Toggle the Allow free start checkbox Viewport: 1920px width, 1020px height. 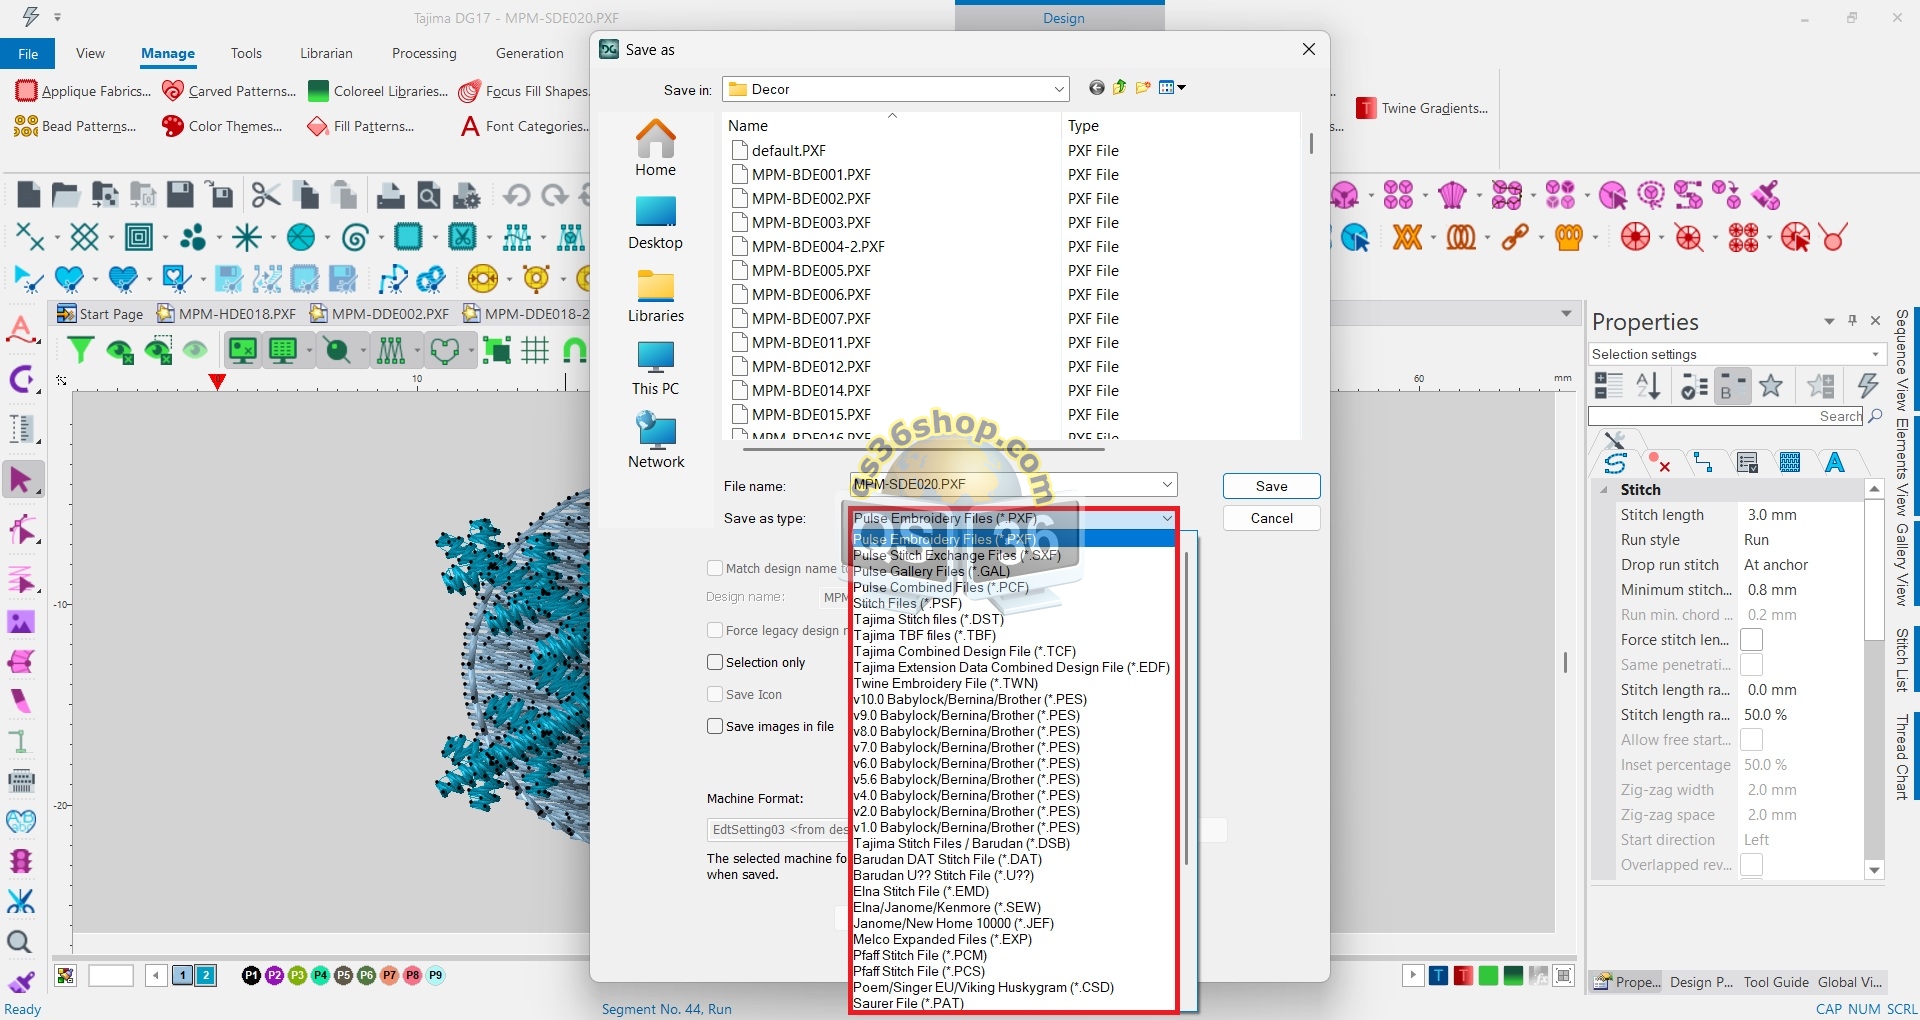pyautogui.click(x=1751, y=740)
